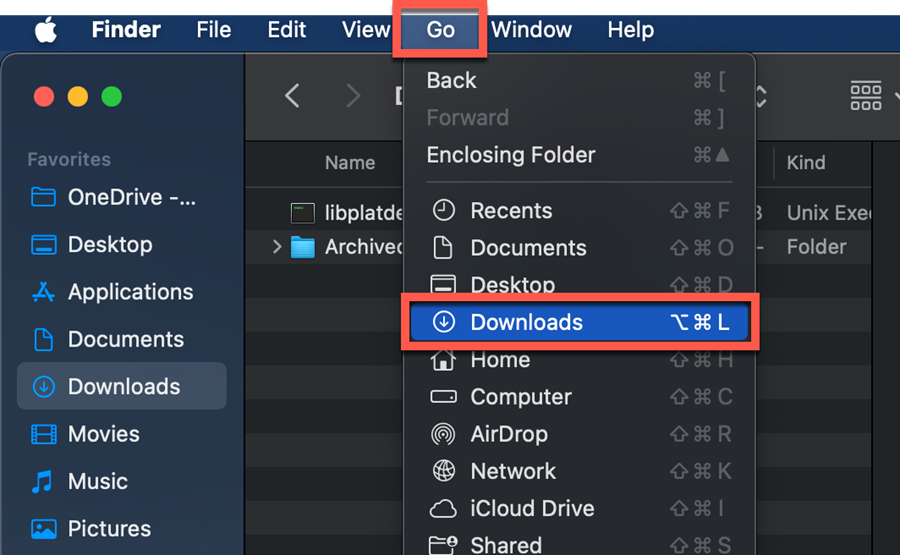Click Computer icon in Go menu
The height and width of the screenshot is (555, 900).
(x=443, y=397)
